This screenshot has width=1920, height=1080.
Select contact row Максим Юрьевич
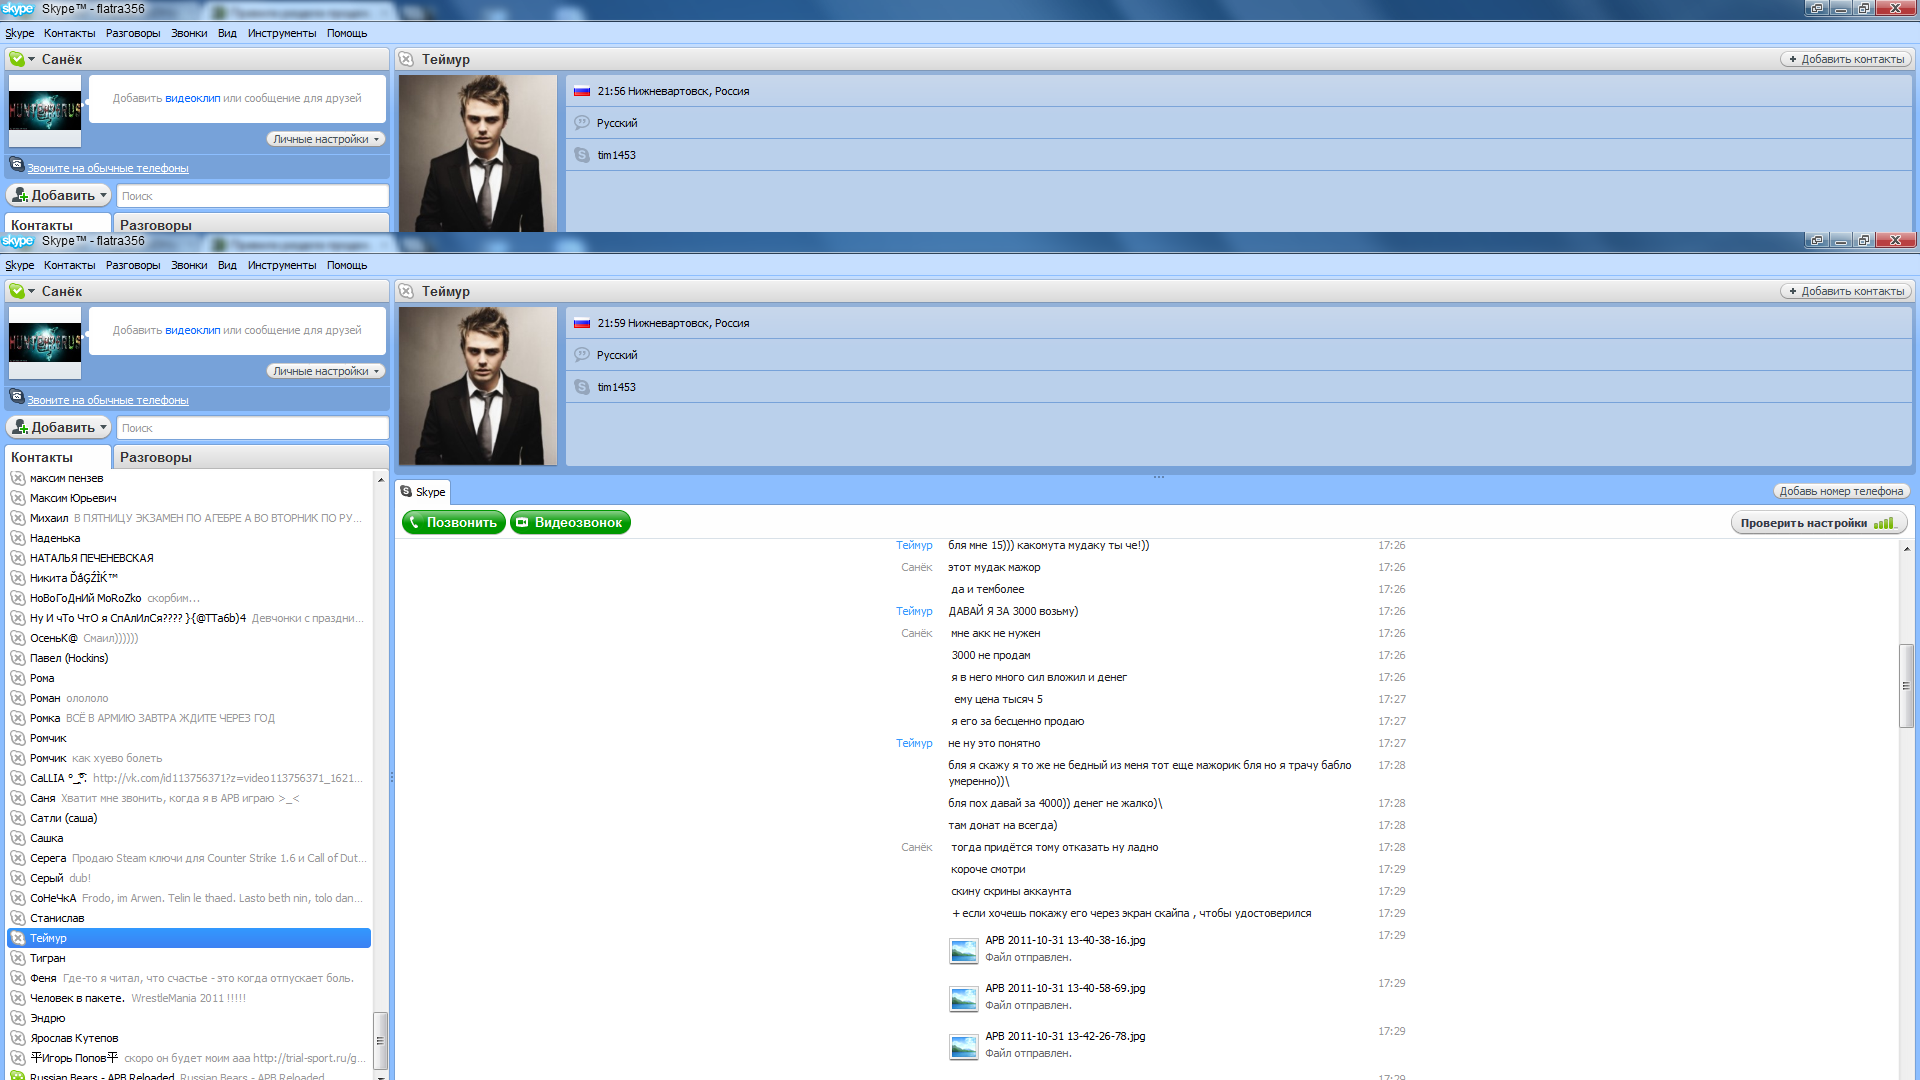190,498
